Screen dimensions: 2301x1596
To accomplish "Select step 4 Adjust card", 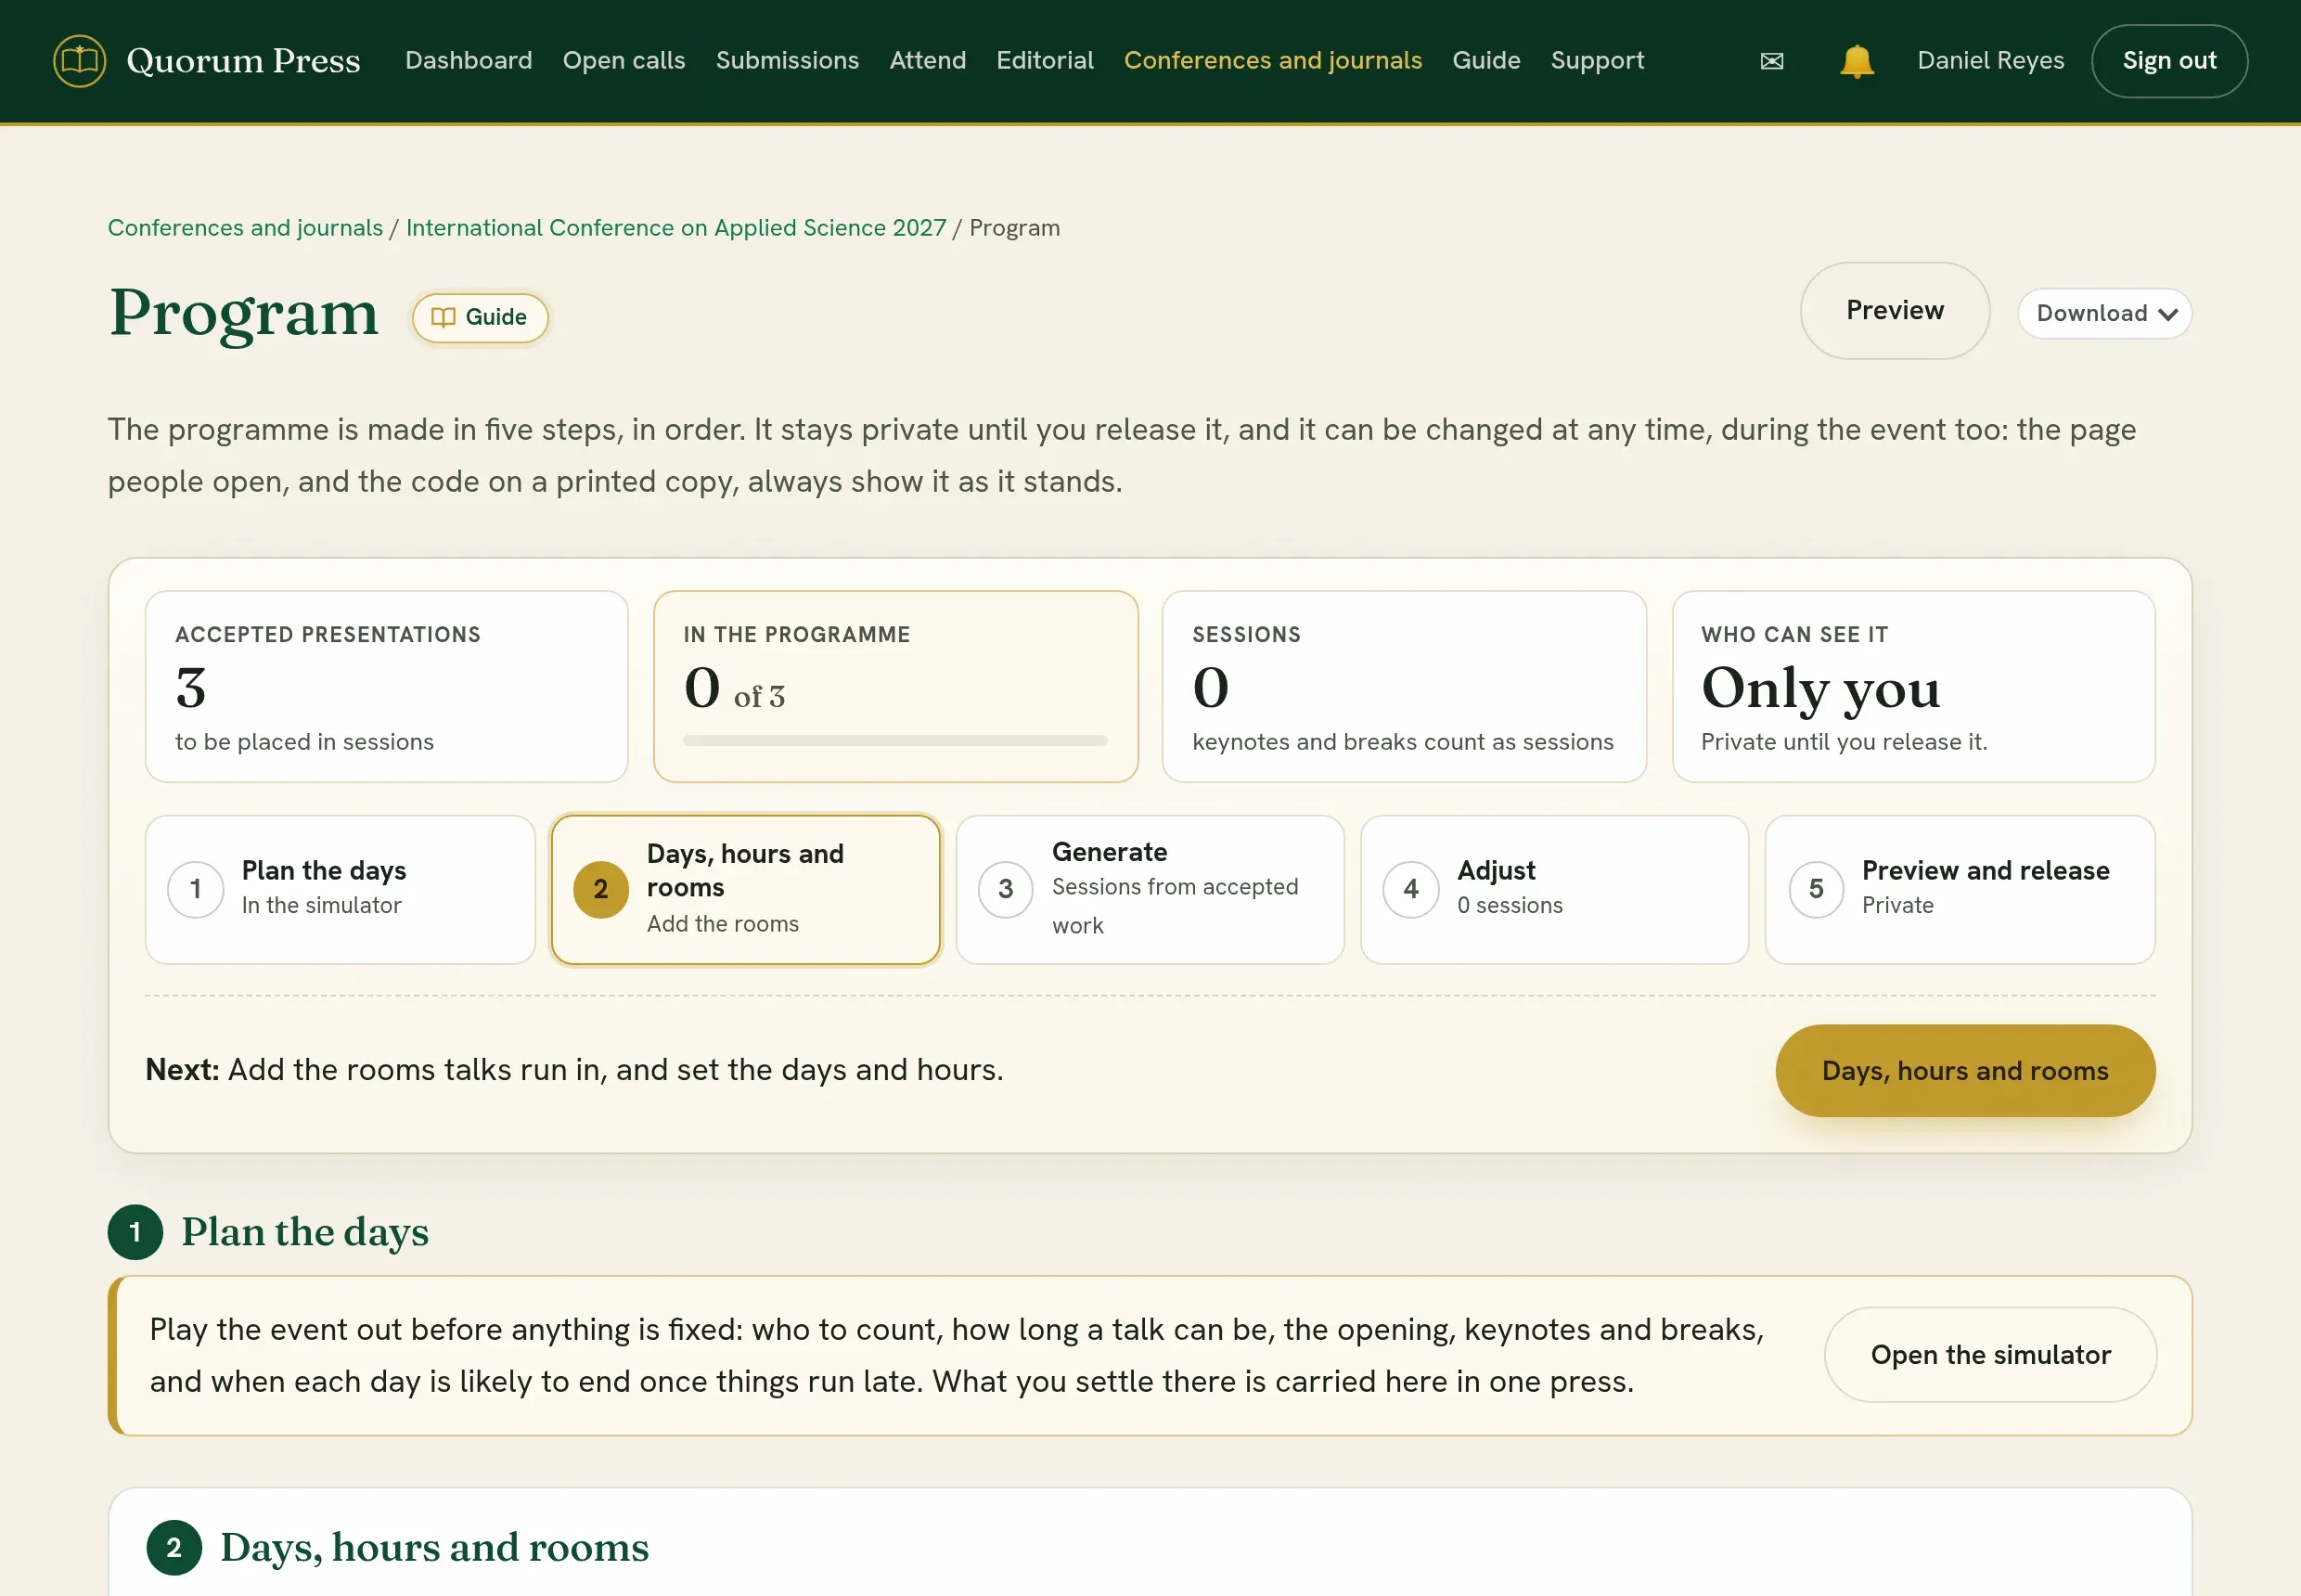I will pyautogui.click(x=1554, y=889).
